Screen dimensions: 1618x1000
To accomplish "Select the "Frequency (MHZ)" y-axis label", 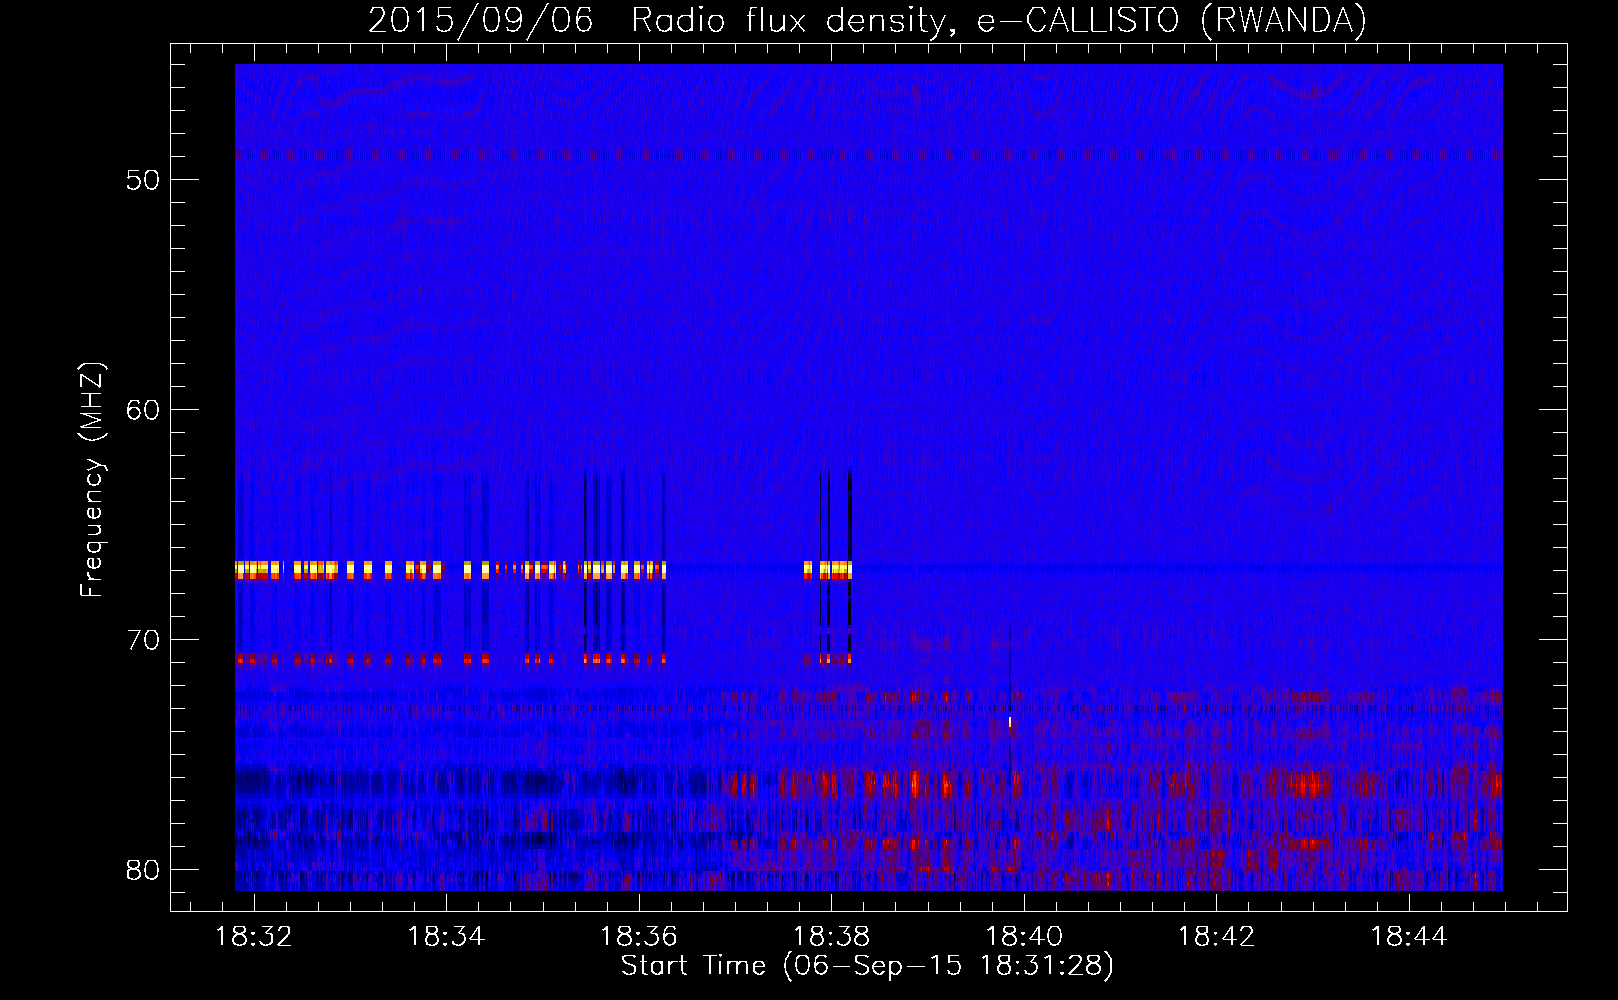I will click(x=92, y=480).
